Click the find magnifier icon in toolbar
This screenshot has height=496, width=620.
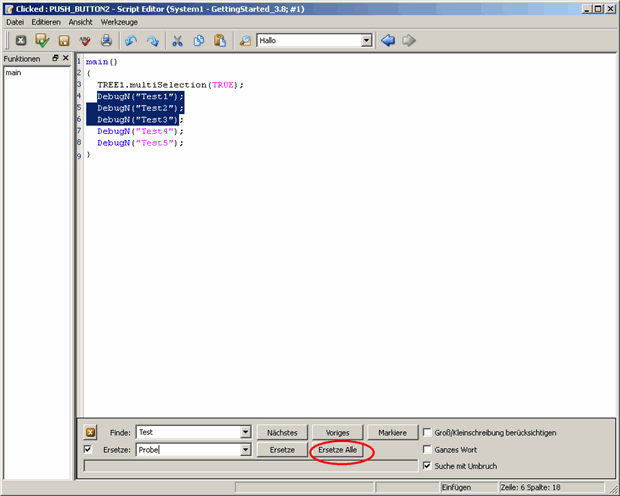(245, 40)
